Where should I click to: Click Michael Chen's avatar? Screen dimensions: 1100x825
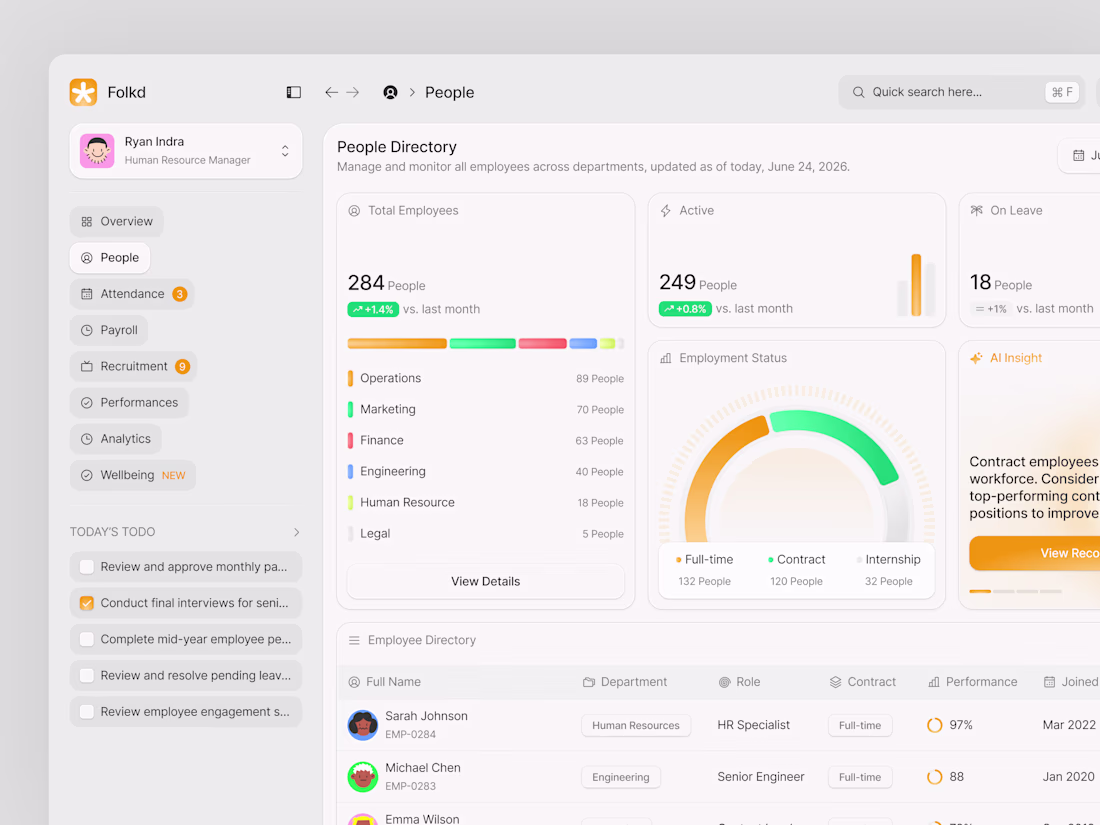pos(363,777)
